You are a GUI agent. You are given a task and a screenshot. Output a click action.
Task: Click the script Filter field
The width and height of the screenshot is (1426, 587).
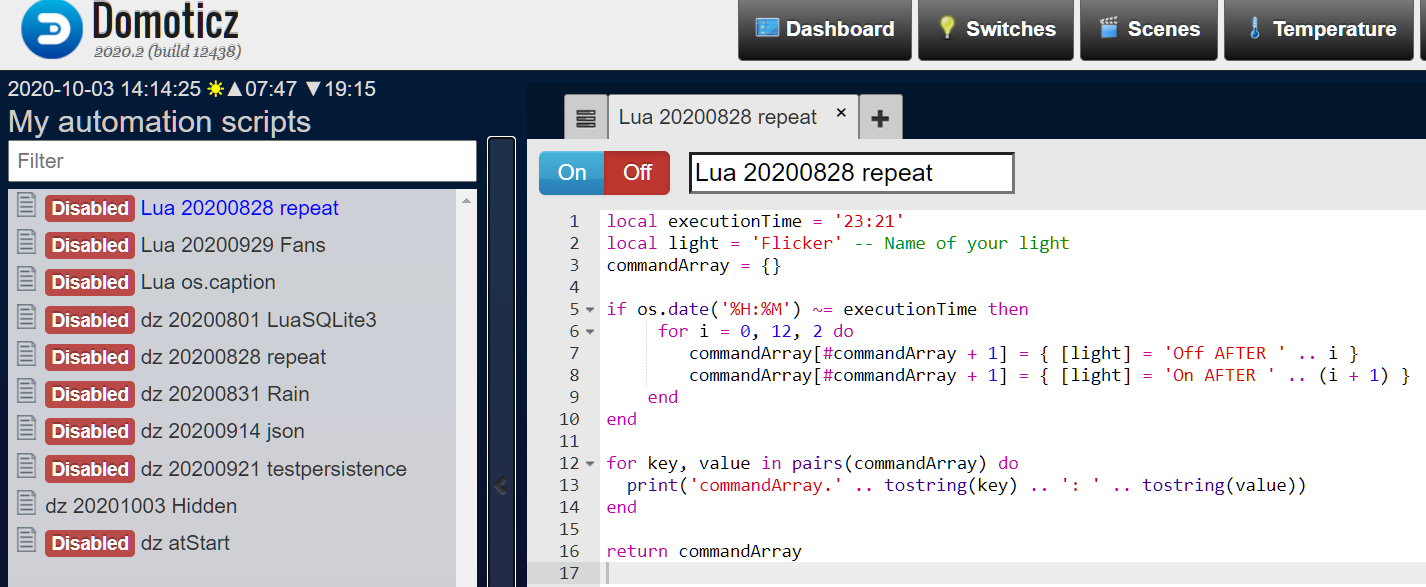click(242, 161)
